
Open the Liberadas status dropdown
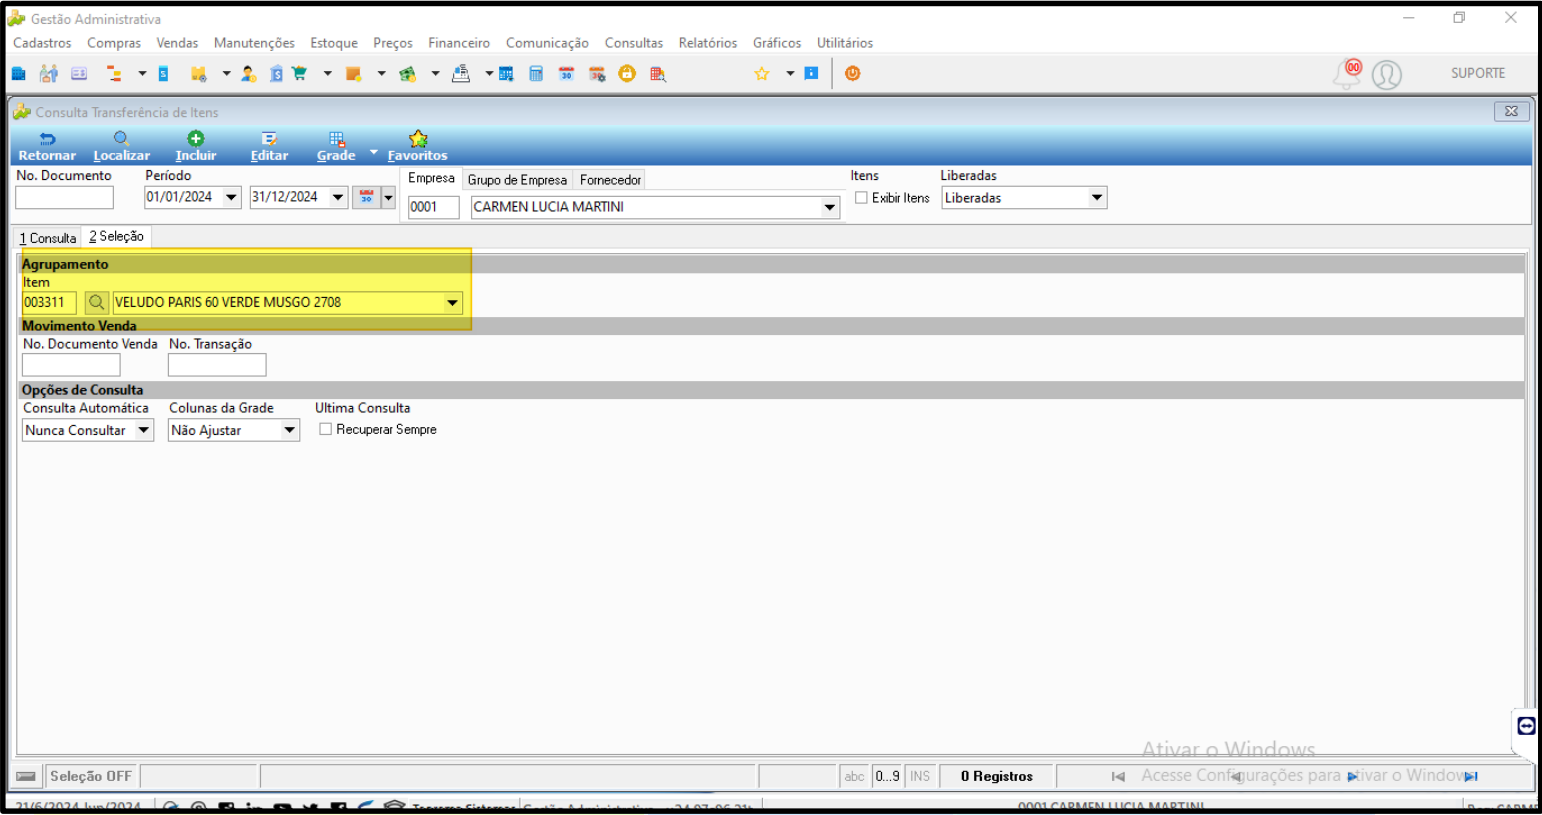click(1097, 198)
